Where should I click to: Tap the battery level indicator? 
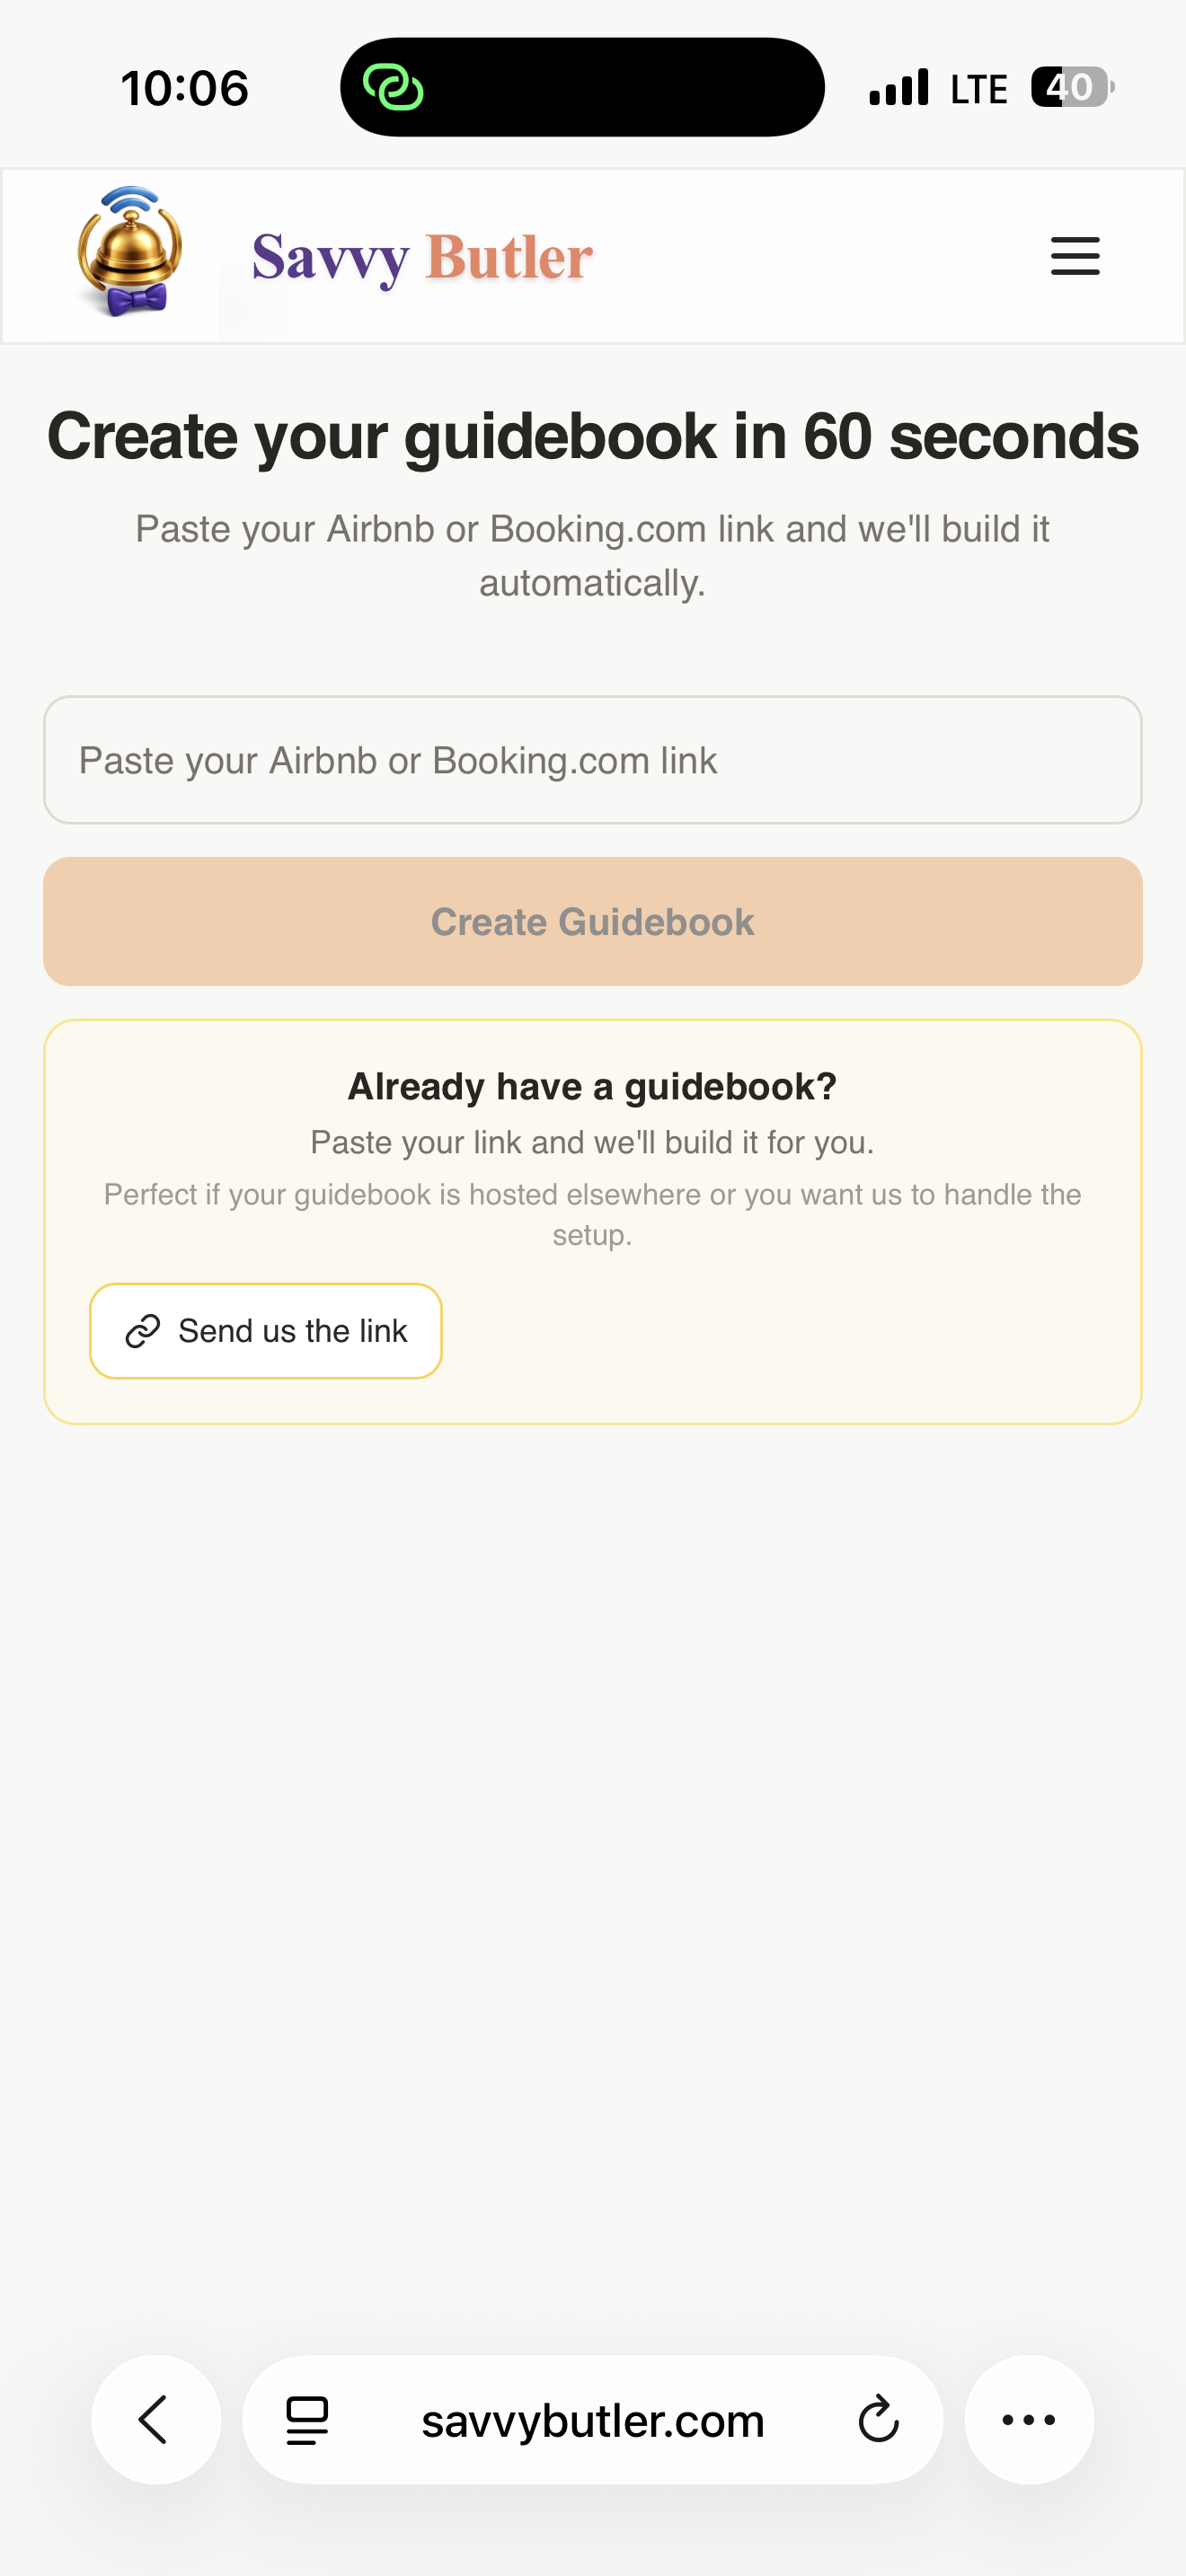1072,88
